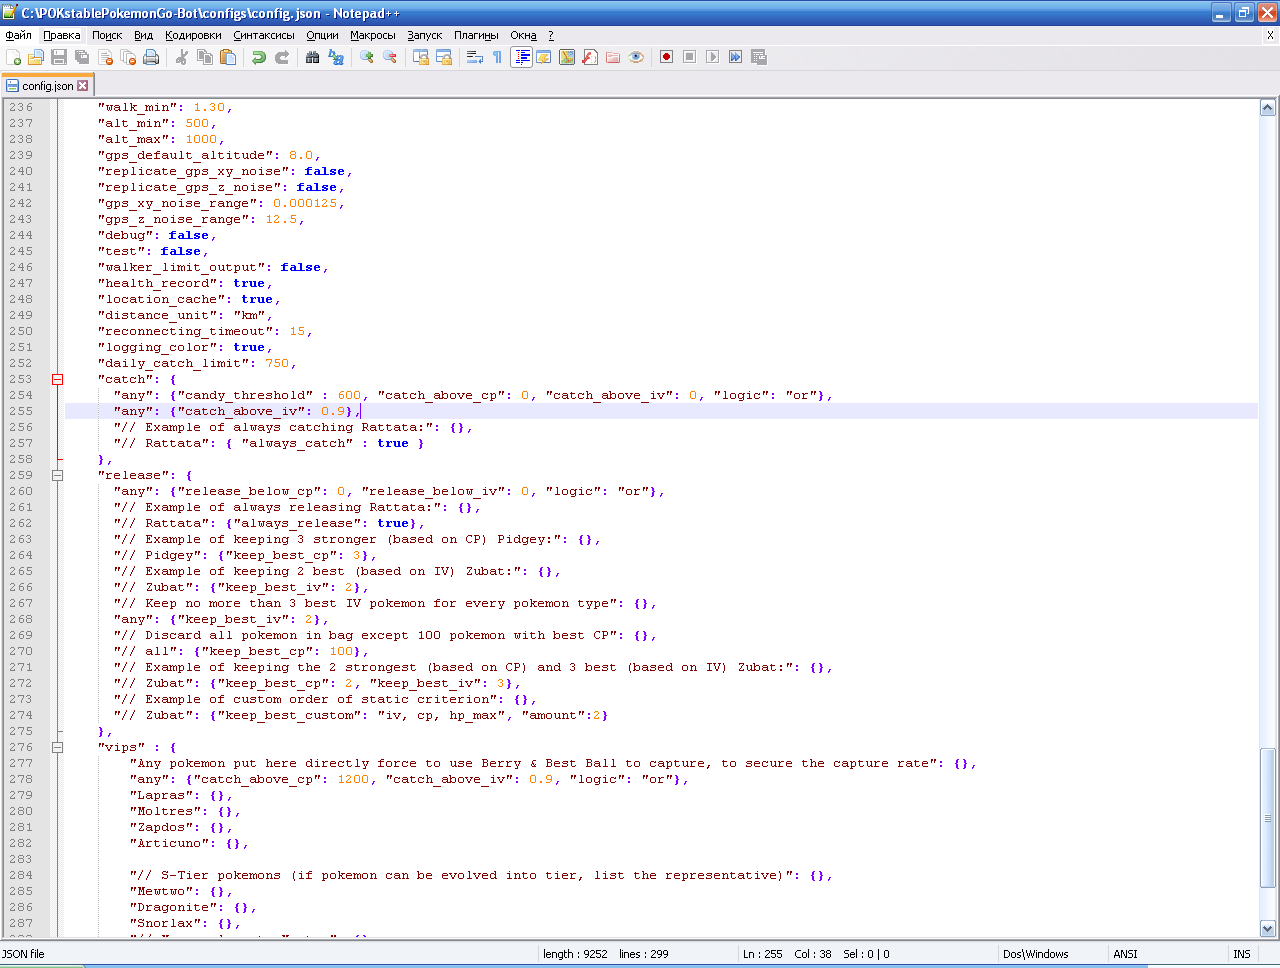Collapse the "release" block fold marker

[57, 475]
